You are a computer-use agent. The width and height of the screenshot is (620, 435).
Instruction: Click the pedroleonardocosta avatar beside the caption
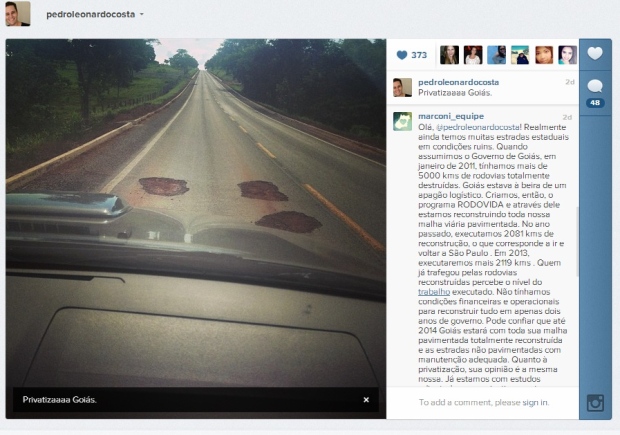pyautogui.click(x=403, y=87)
